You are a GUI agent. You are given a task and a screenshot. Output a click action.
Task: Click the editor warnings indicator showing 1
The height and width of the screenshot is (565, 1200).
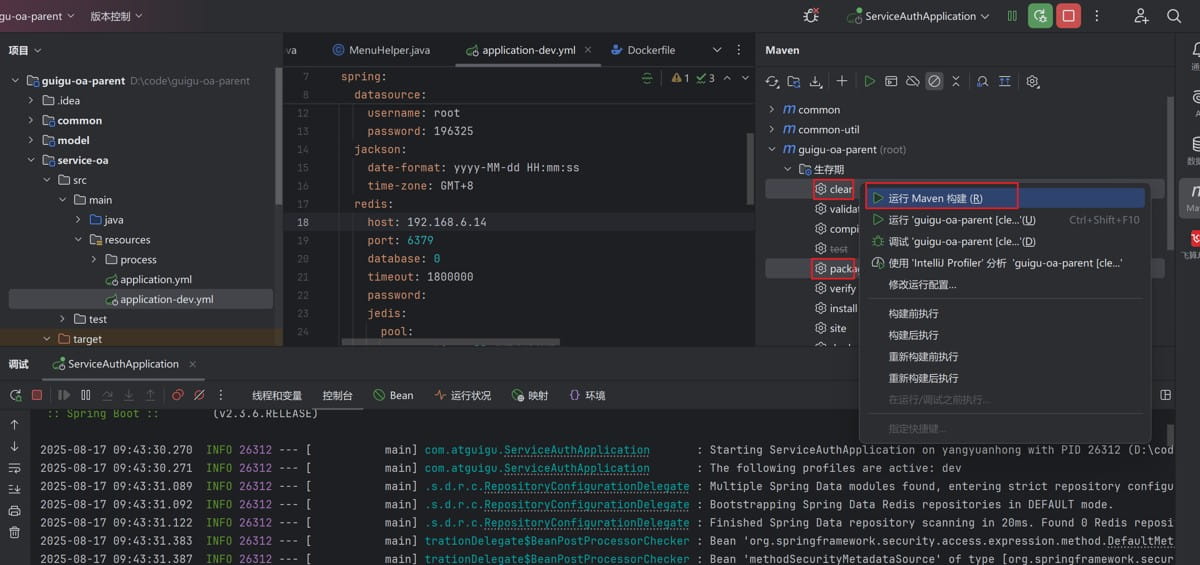point(680,78)
